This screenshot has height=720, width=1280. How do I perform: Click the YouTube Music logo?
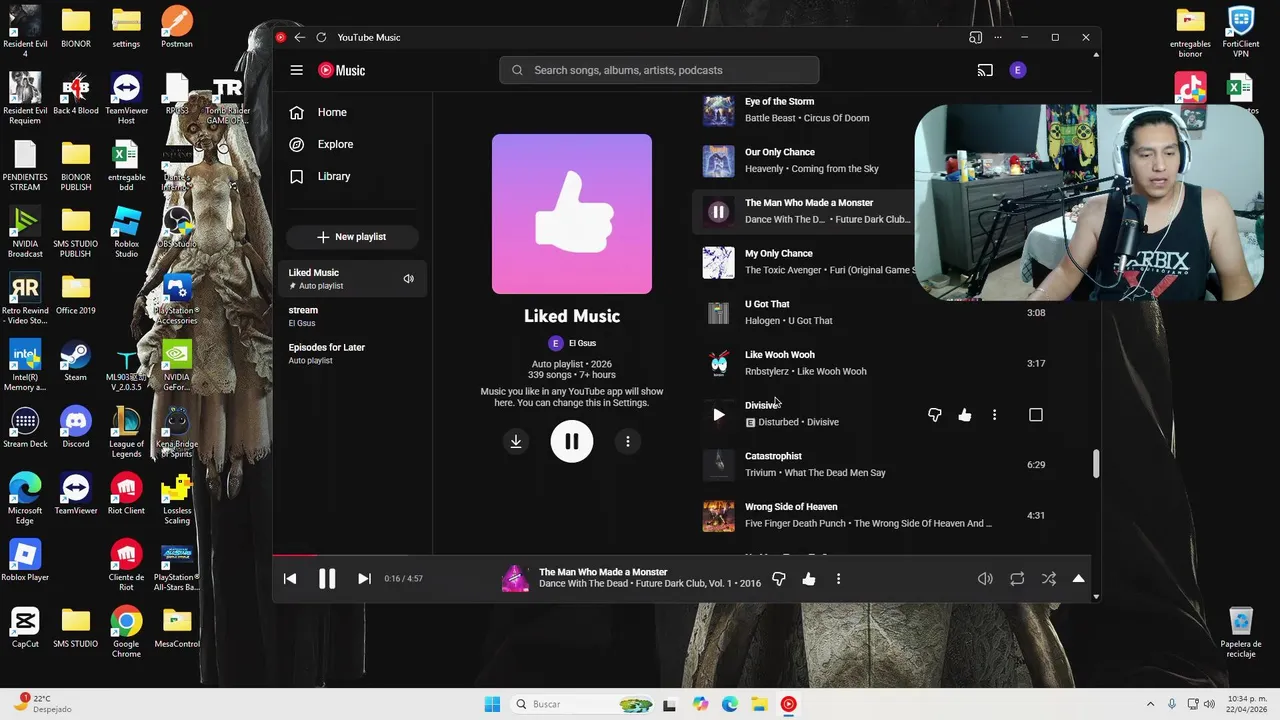click(x=342, y=70)
